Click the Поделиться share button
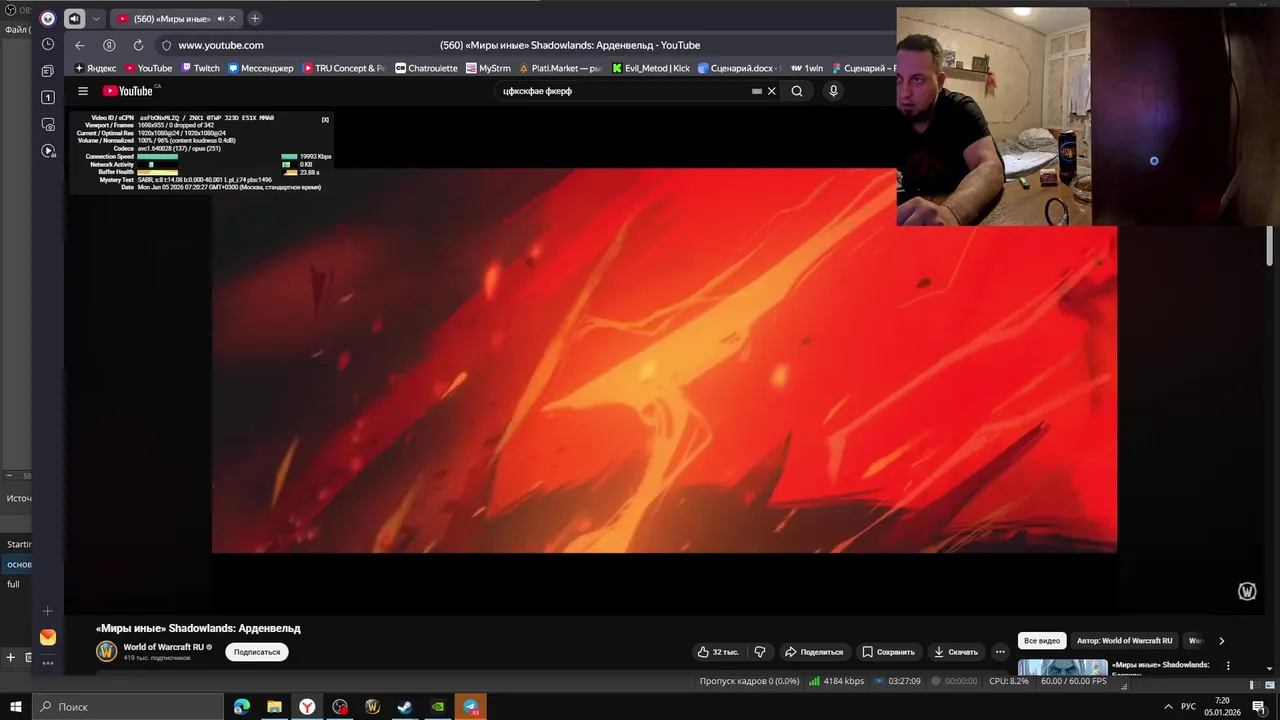The width and height of the screenshot is (1280, 720). coord(813,652)
